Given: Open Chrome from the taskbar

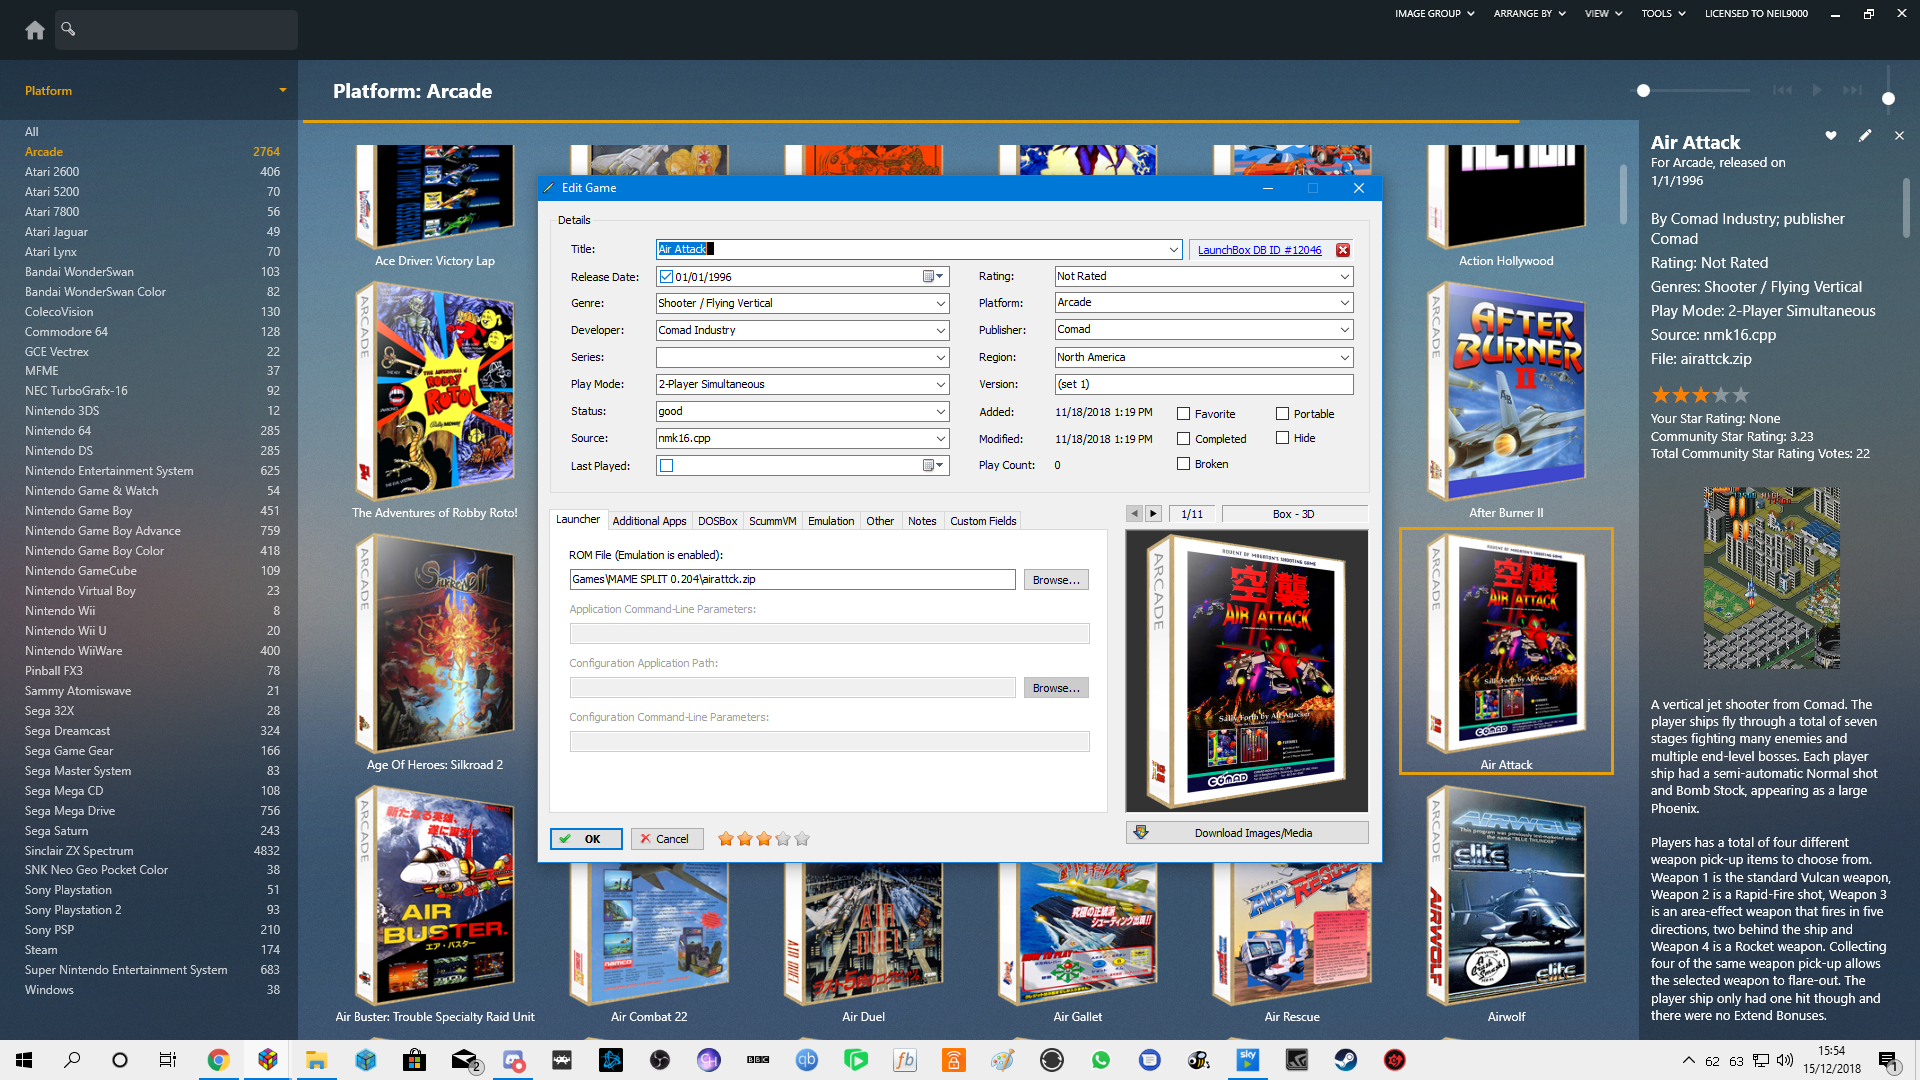Looking at the screenshot, I should (218, 1060).
